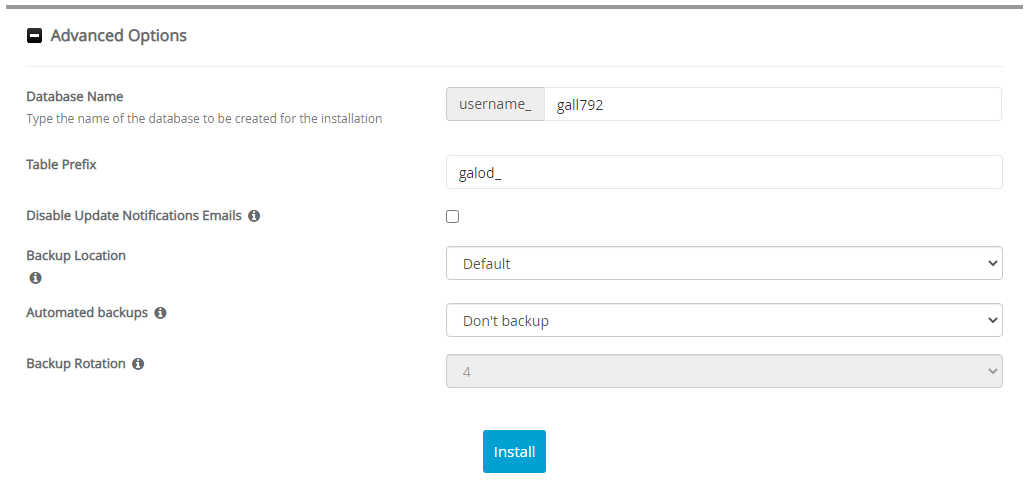This screenshot has height=483, width=1032.
Task: Open the Backup Location dropdown set to Default
Action: (x=724, y=264)
